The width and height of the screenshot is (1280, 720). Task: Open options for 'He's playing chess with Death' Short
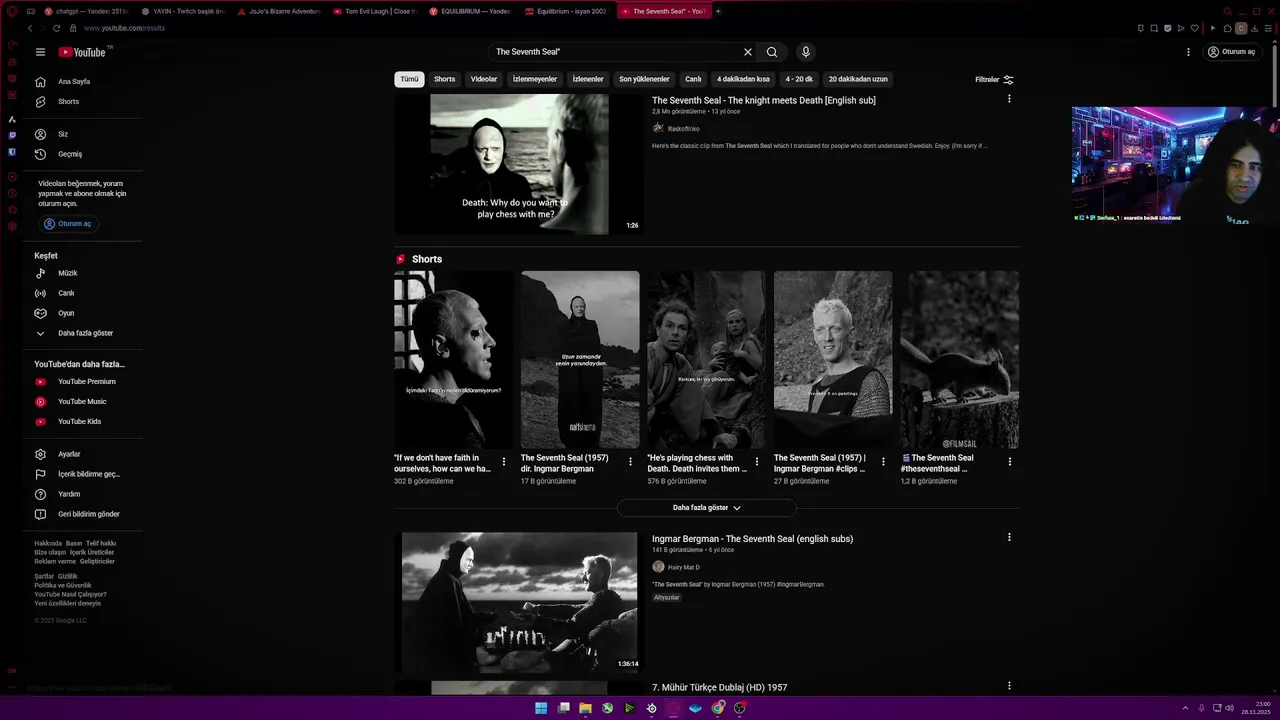tap(757, 462)
